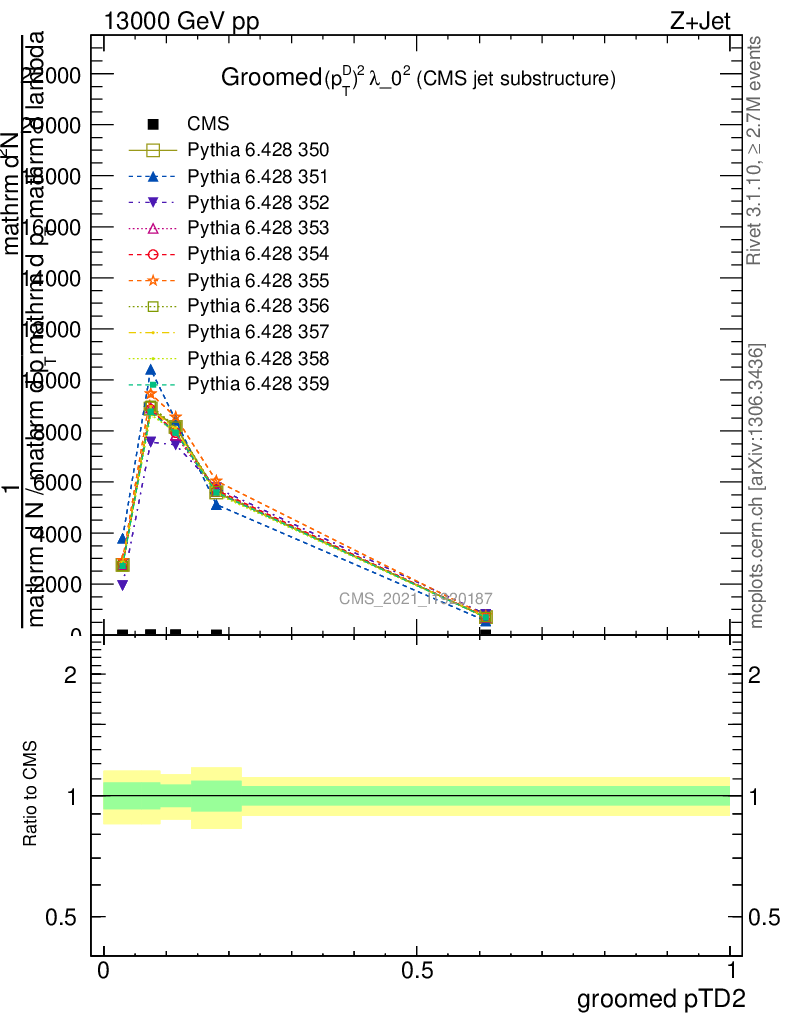Click the 'groomed pTD2' x-axis label
The height and width of the screenshot is (1024, 786).
click(x=661, y=999)
